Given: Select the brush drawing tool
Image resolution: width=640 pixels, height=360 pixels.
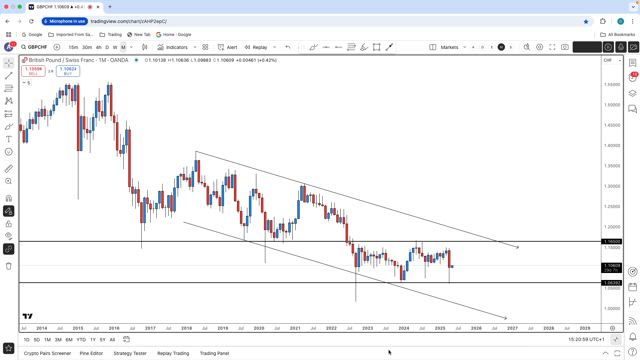Looking at the screenshot, I should click(9, 127).
